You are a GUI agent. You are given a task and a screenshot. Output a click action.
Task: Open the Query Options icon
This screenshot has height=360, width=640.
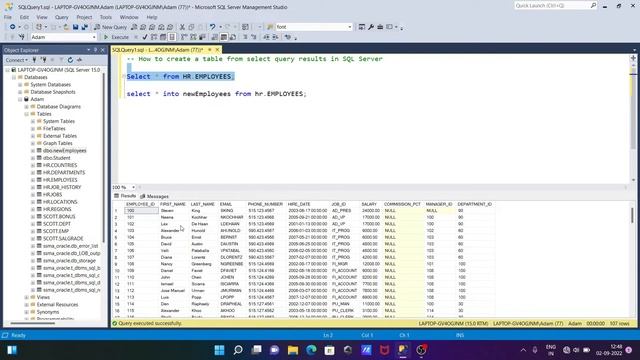point(163,37)
